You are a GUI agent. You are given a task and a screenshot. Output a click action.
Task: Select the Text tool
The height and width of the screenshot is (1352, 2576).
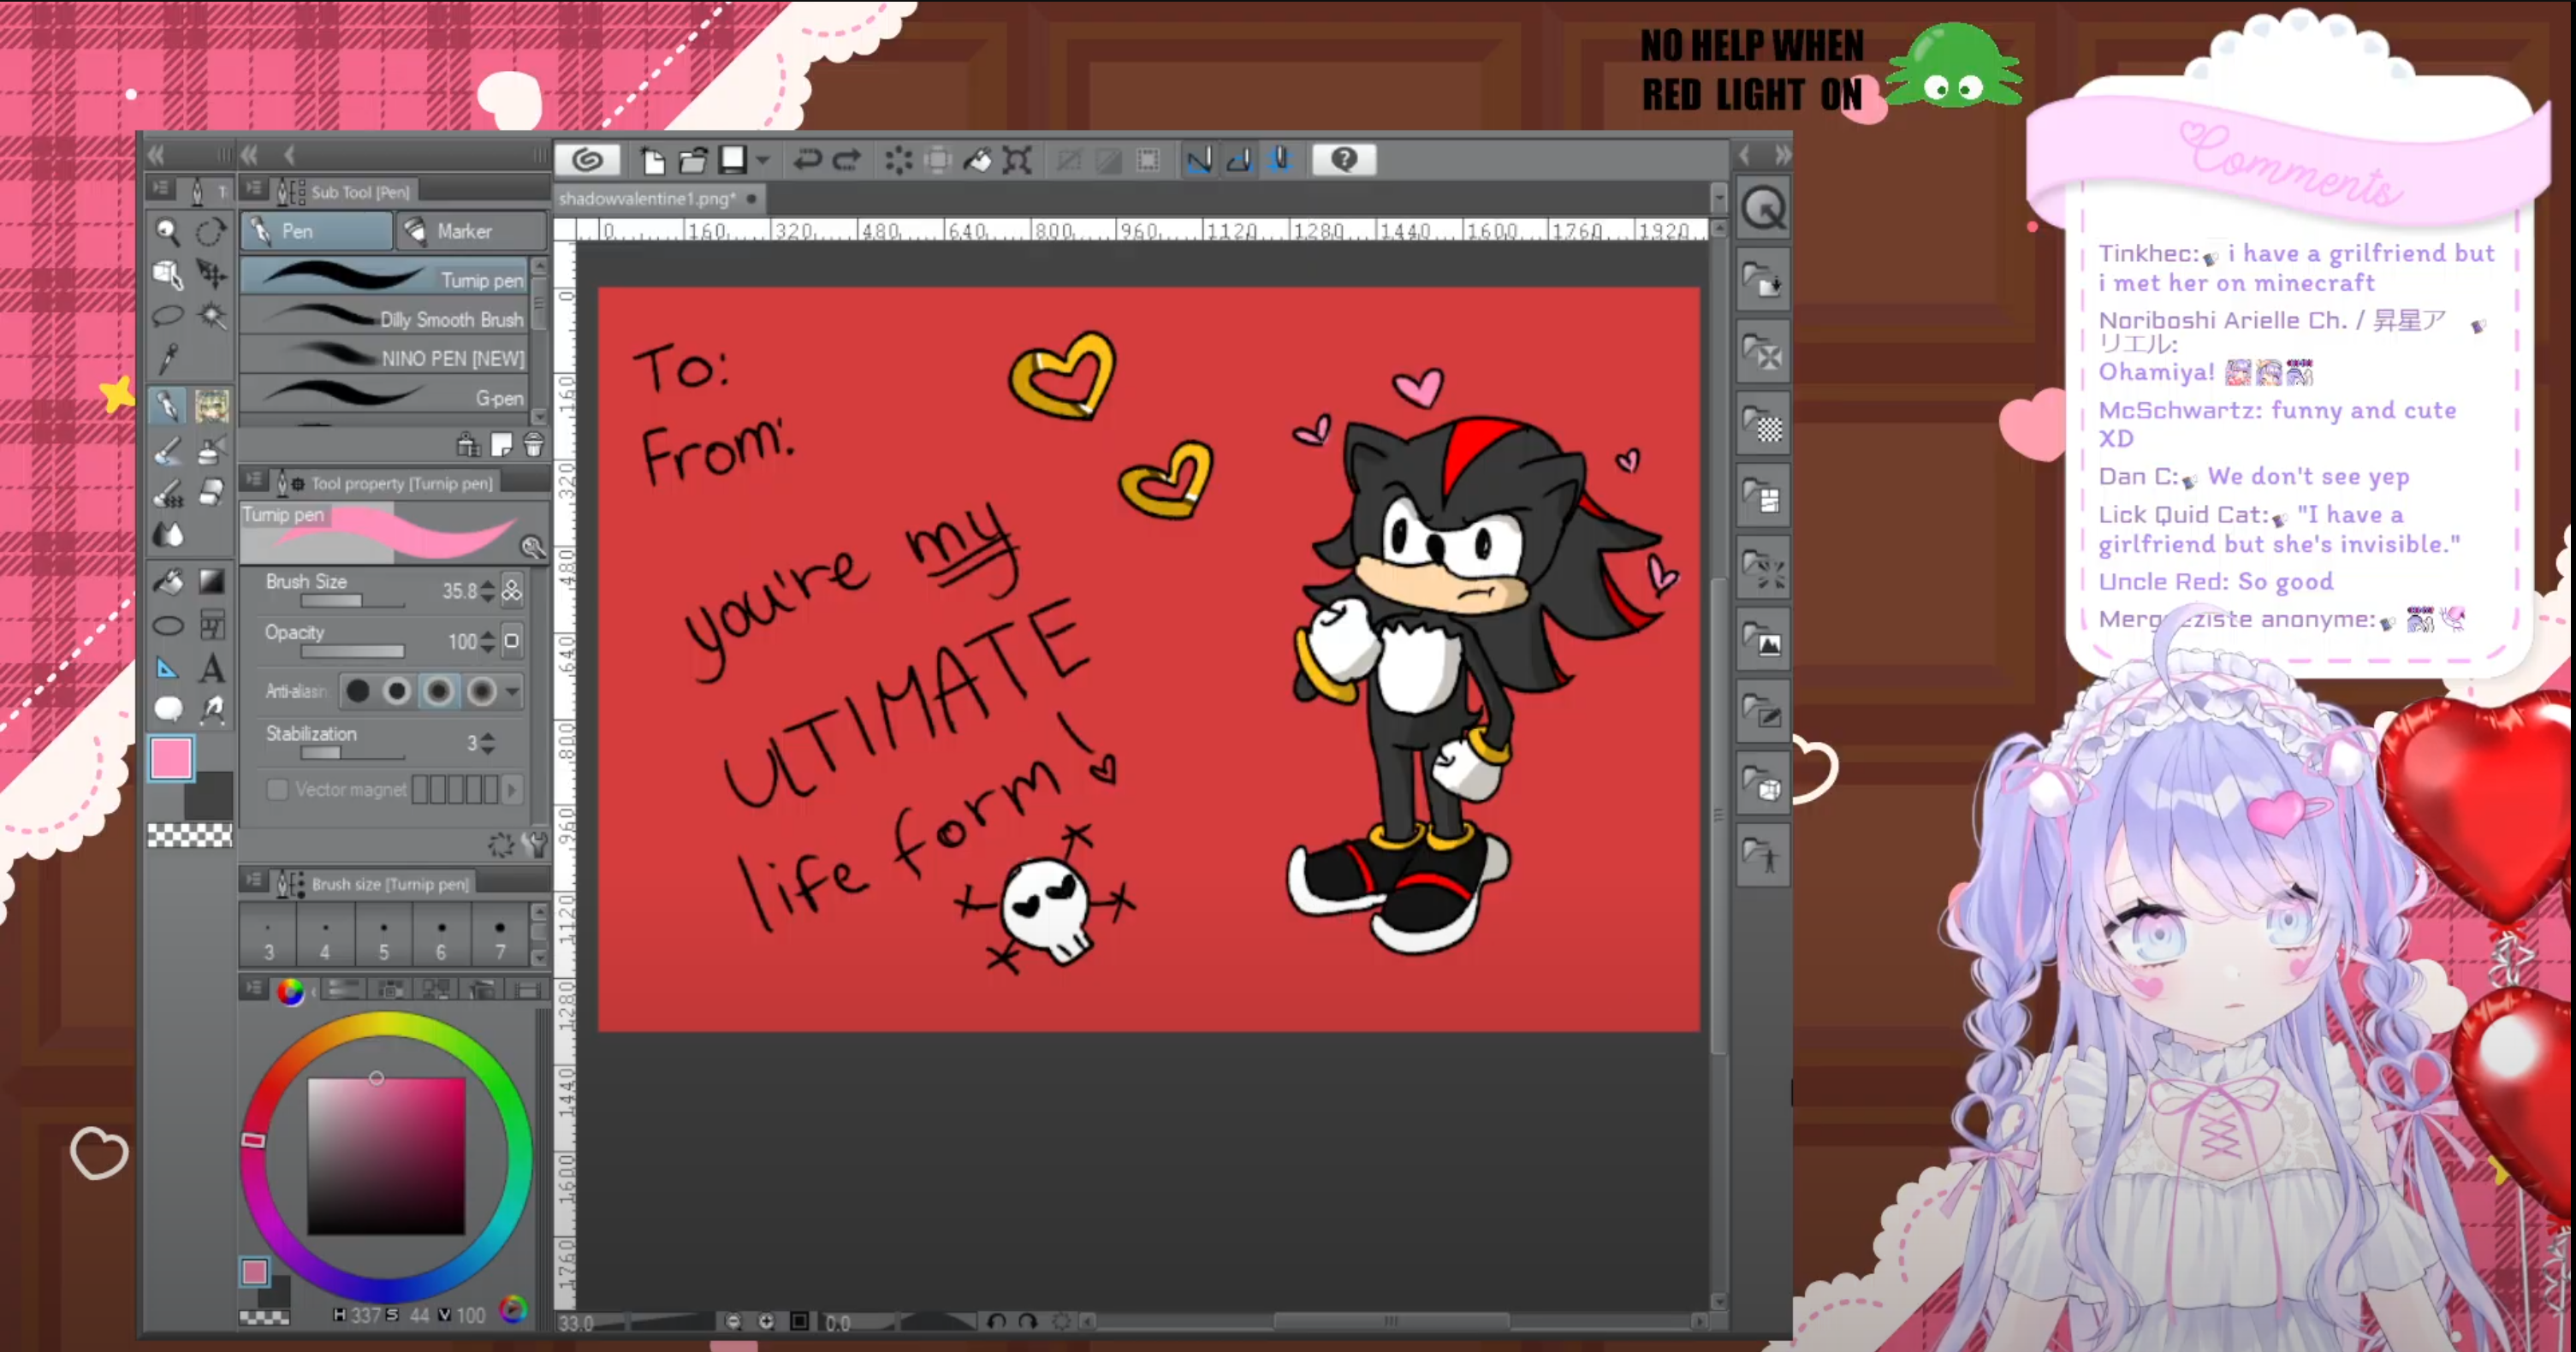211,668
